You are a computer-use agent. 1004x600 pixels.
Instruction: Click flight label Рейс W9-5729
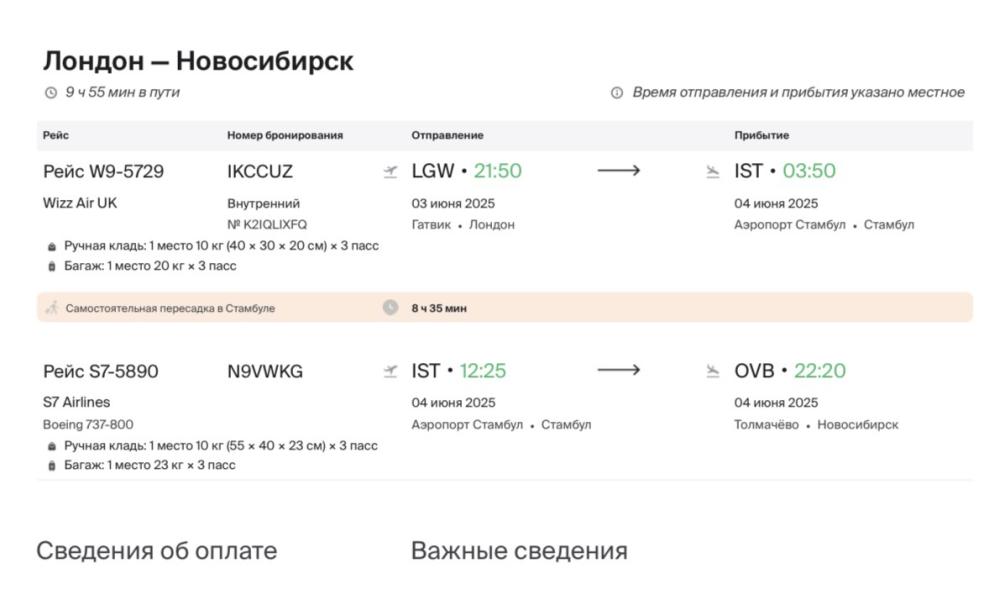tap(103, 172)
